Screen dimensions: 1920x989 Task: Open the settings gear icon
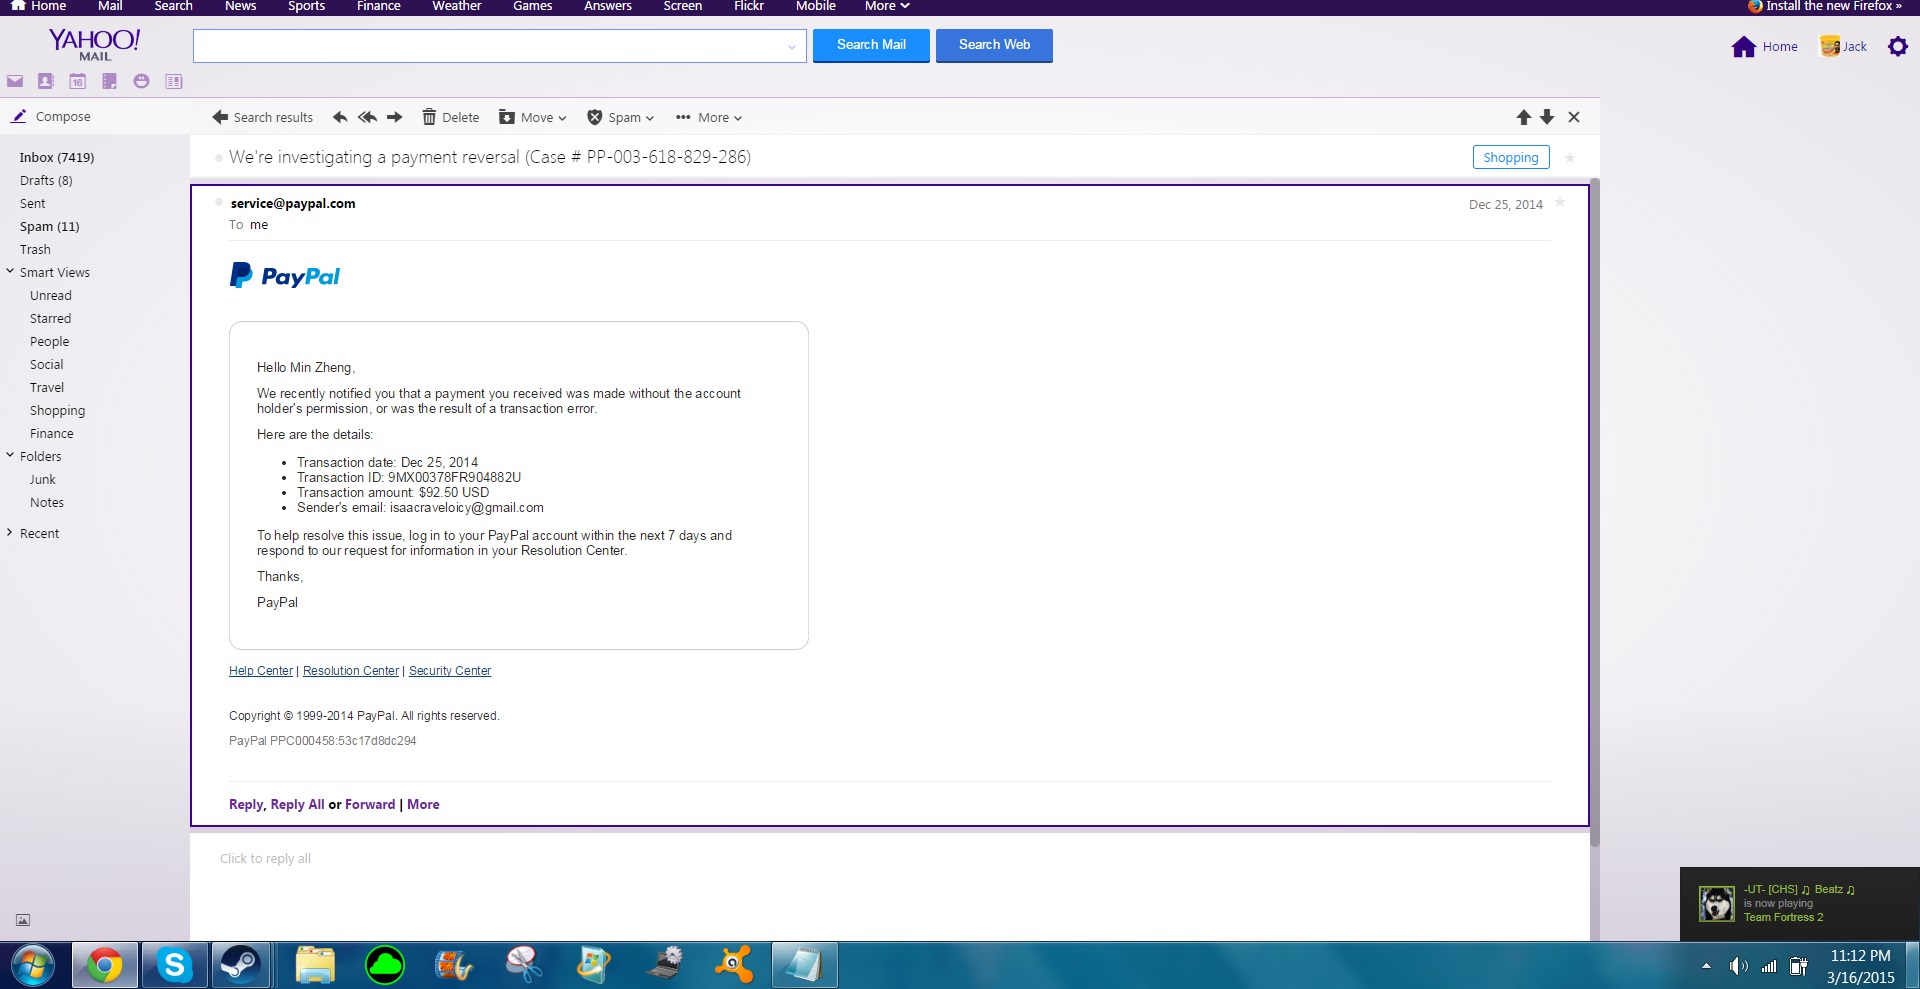(x=1897, y=46)
